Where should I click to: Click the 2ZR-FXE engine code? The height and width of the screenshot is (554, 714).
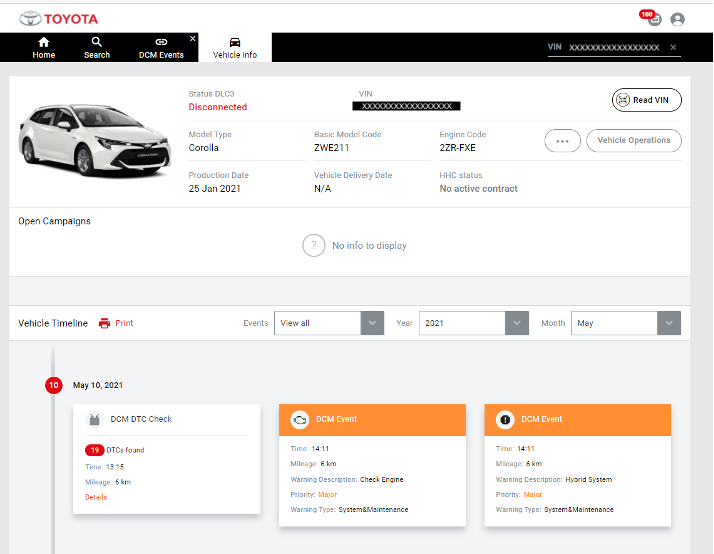pos(457,147)
